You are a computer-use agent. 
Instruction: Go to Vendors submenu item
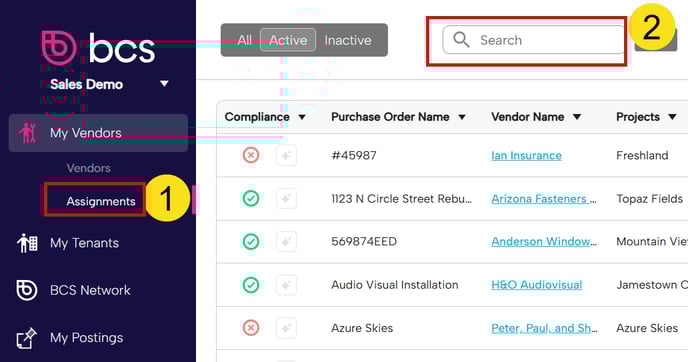click(x=89, y=168)
